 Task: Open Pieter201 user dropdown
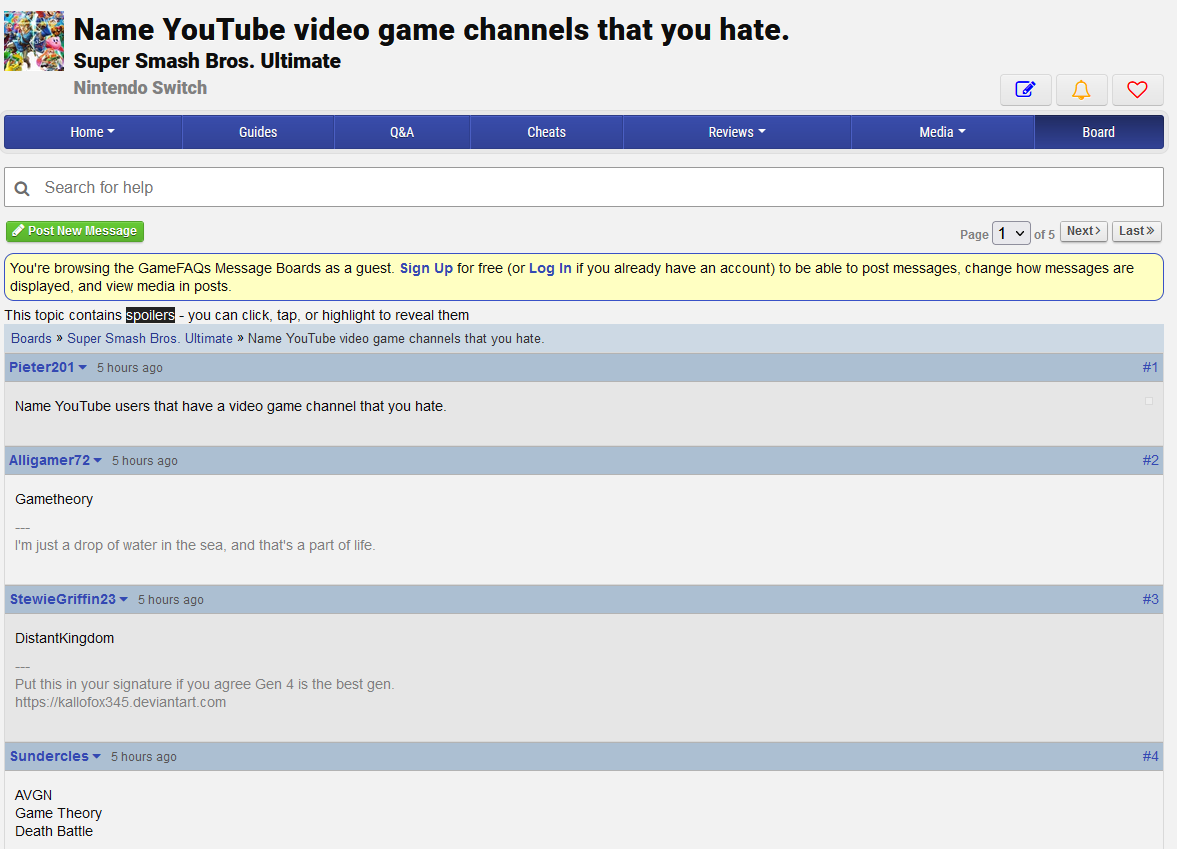click(x=48, y=367)
